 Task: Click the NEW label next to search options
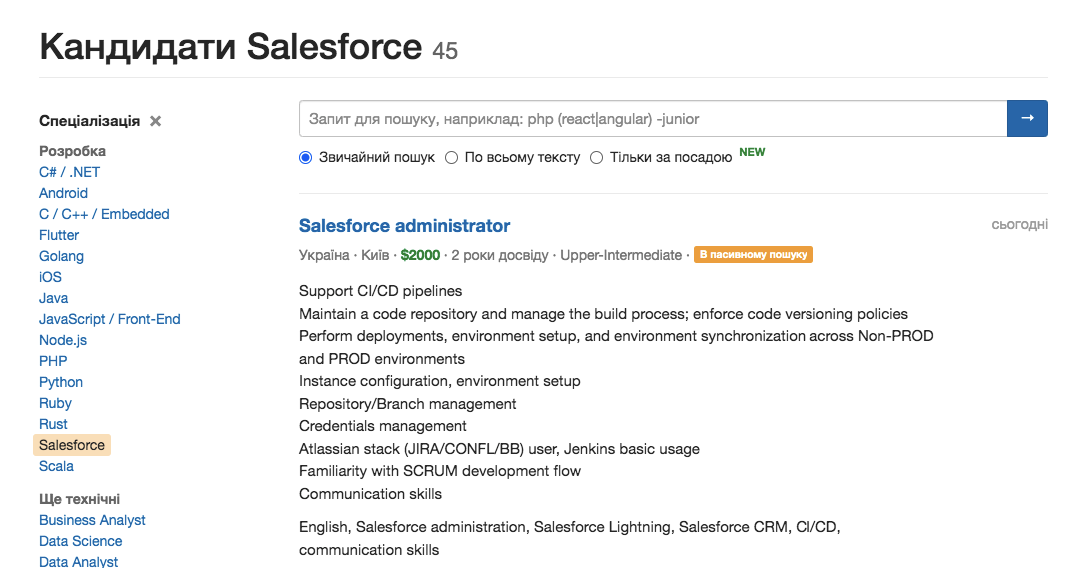[x=752, y=152]
